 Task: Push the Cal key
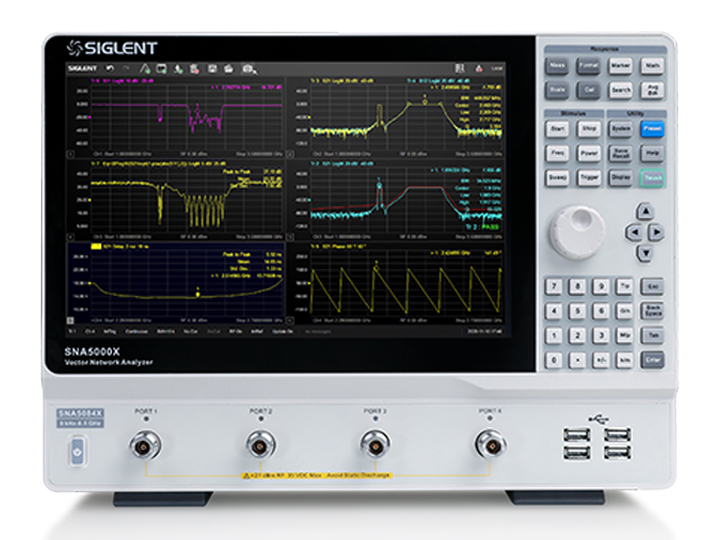(x=589, y=90)
